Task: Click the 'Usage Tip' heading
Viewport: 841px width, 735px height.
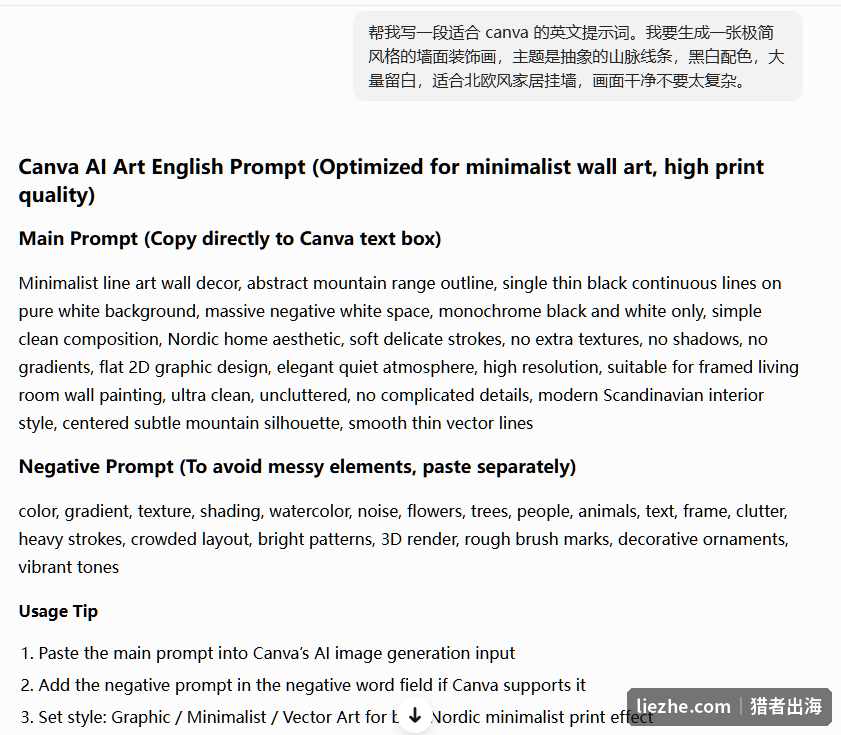Action: pos(58,611)
